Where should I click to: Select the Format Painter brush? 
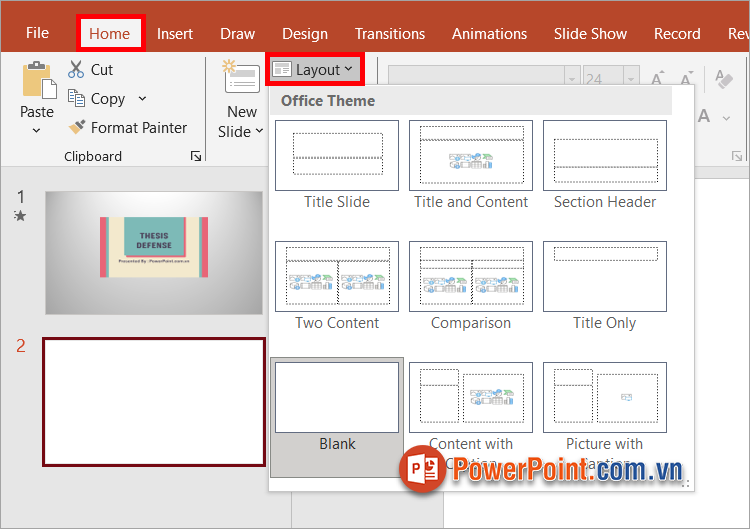coord(76,128)
